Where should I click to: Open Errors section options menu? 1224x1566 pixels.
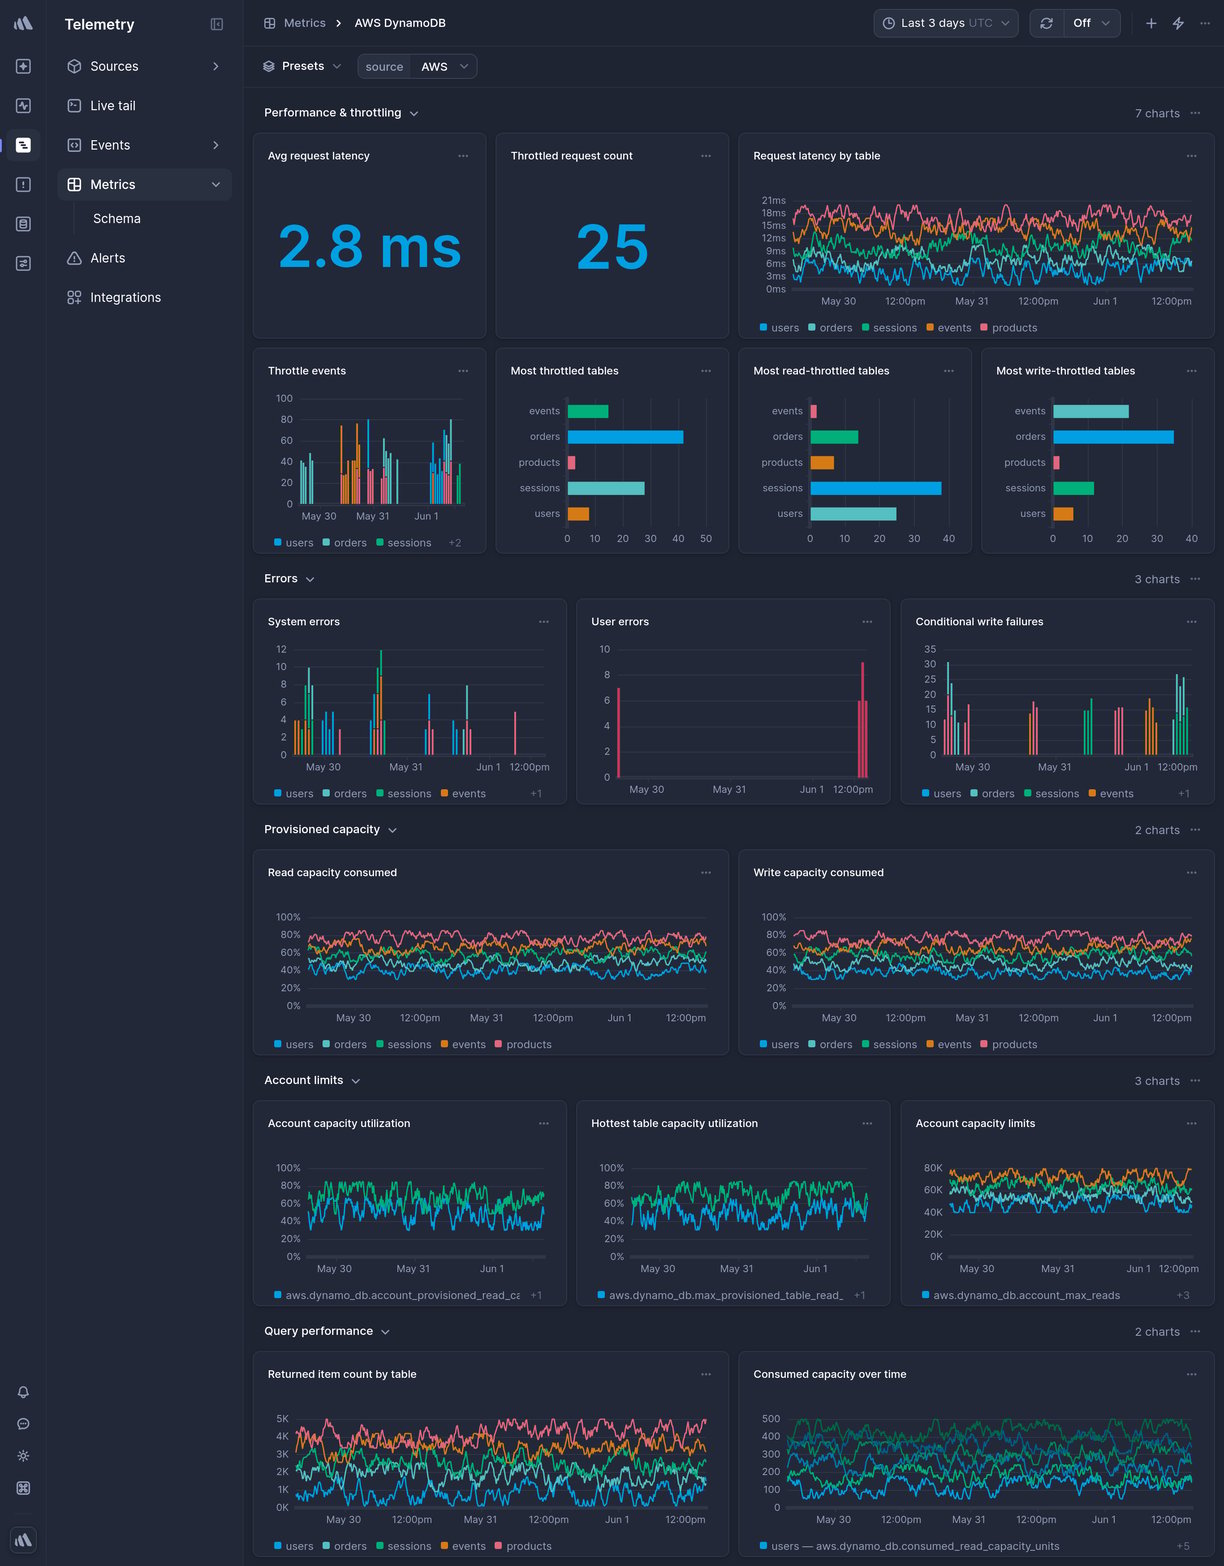(1195, 579)
